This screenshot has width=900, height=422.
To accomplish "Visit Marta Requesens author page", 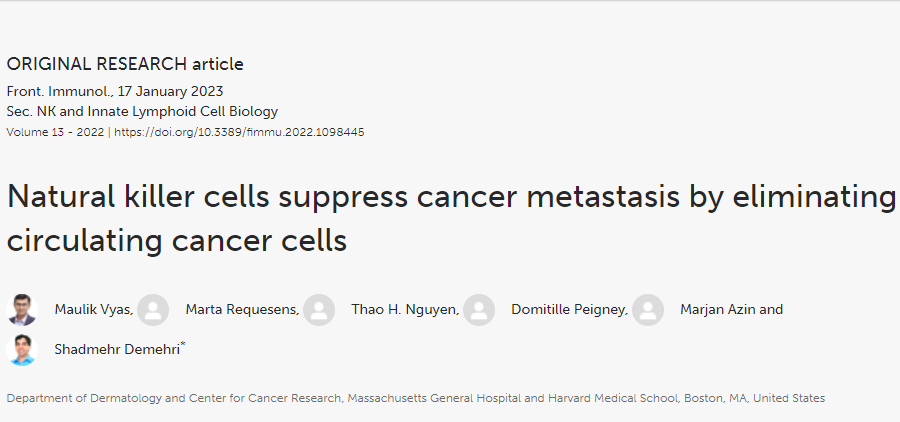I will pos(241,310).
